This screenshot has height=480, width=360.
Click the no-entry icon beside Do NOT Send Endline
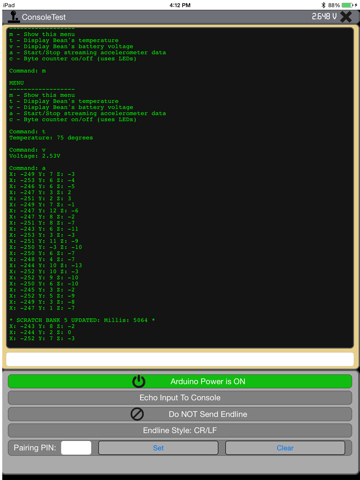coord(137,414)
